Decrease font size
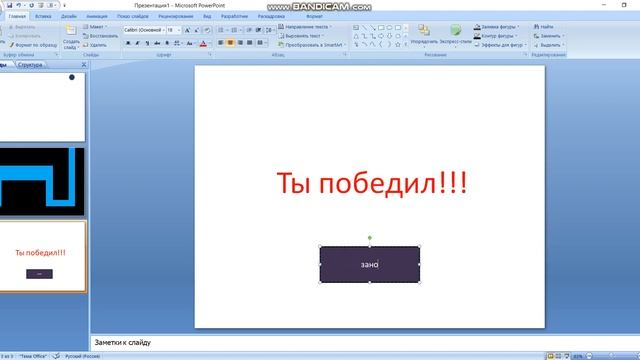 coord(197,30)
